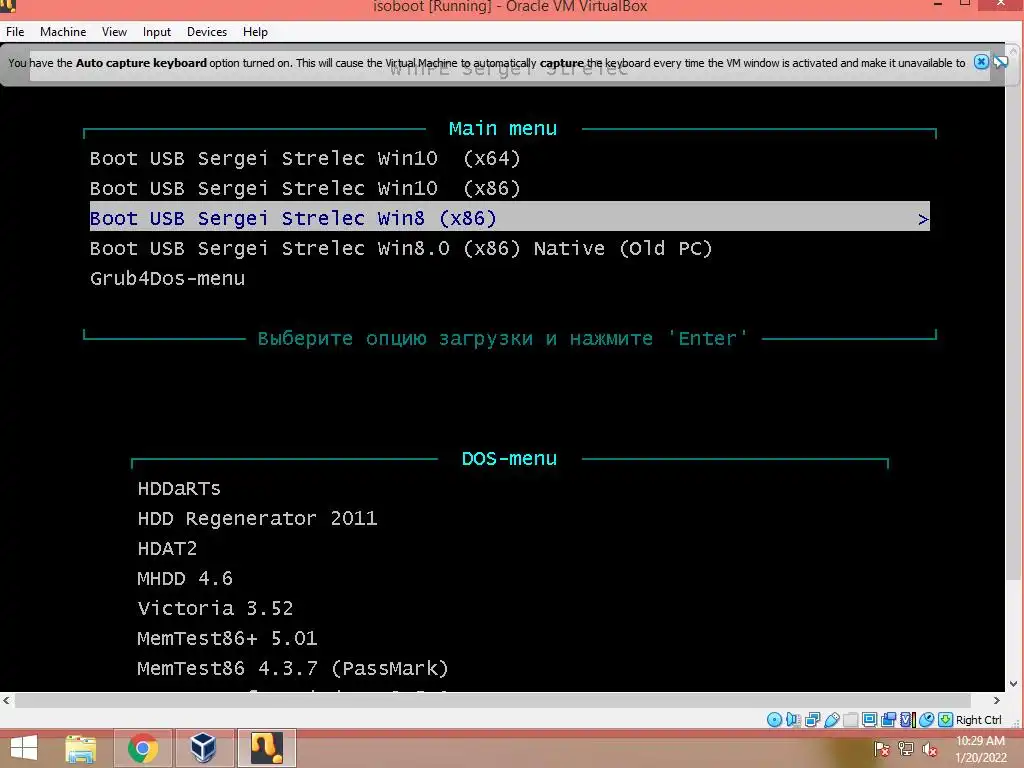
Task: Click the notification speech-bubble icon
Action: coord(1000,62)
